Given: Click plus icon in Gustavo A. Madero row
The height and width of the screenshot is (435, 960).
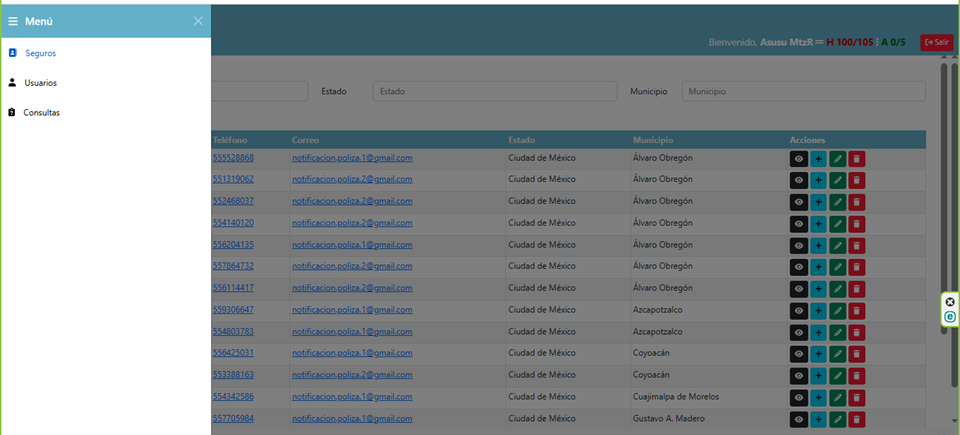Looking at the screenshot, I should coord(818,419).
